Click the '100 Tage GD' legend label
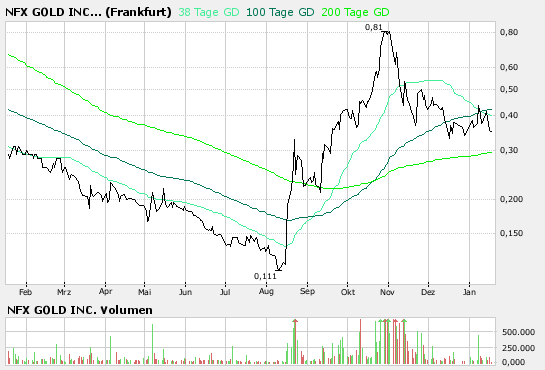 (x=280, y=13)
